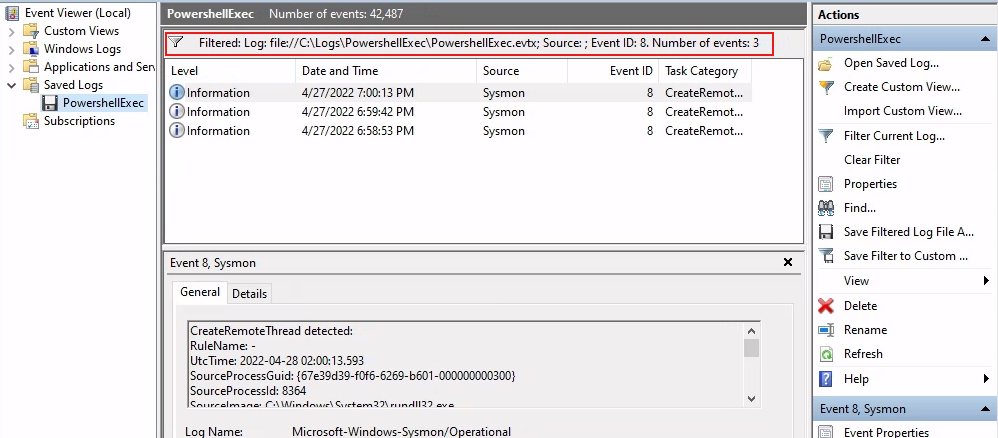Click the Rename icon
Image resolution: width=998 pixels, height=438 pixels.
tap(826, 330)
